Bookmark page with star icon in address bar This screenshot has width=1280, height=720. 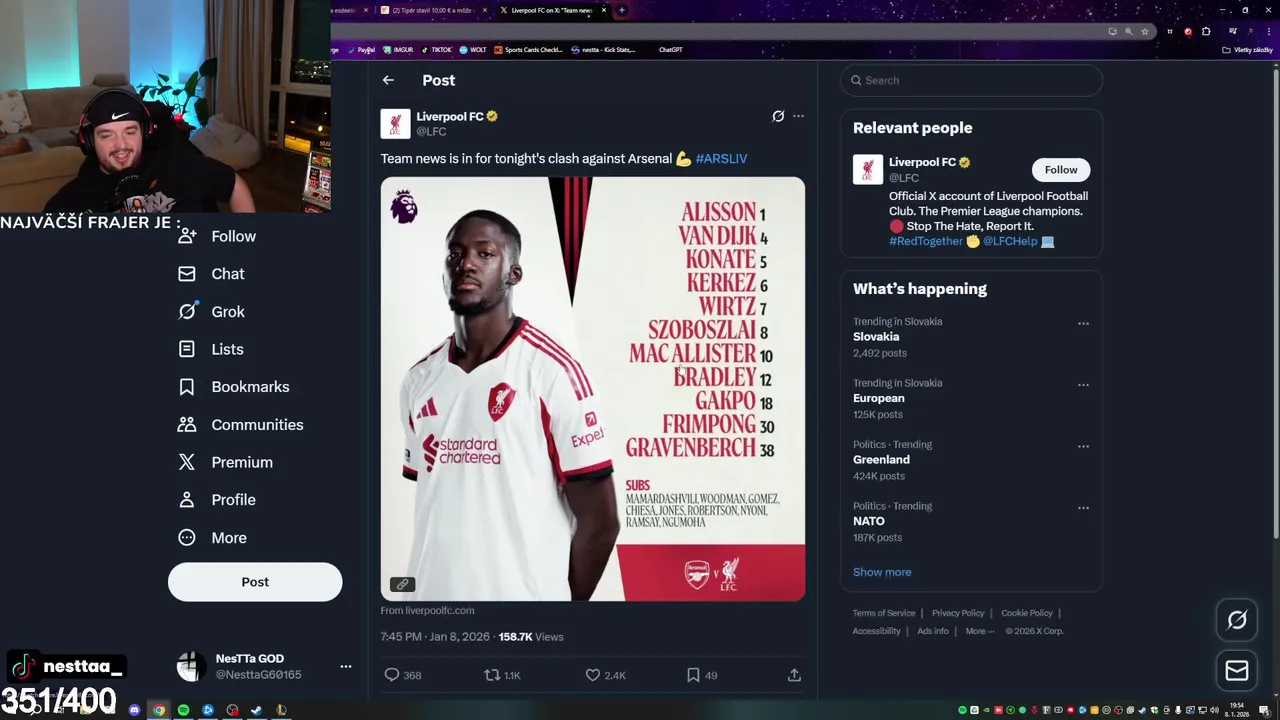[x=1145, y=31]
